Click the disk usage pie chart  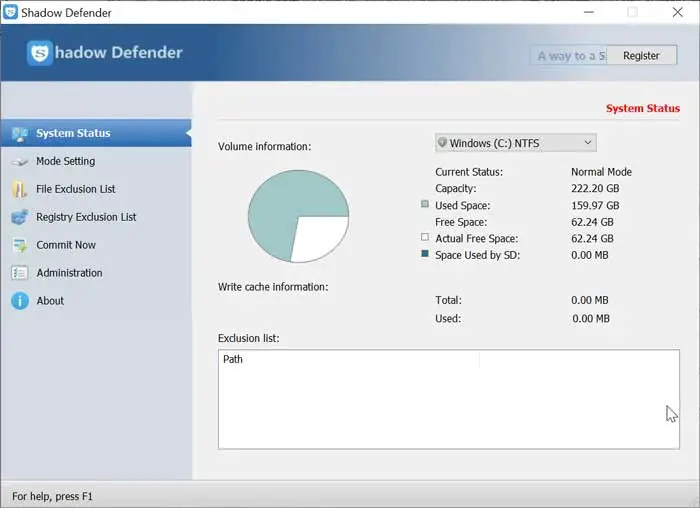point(298,215)
